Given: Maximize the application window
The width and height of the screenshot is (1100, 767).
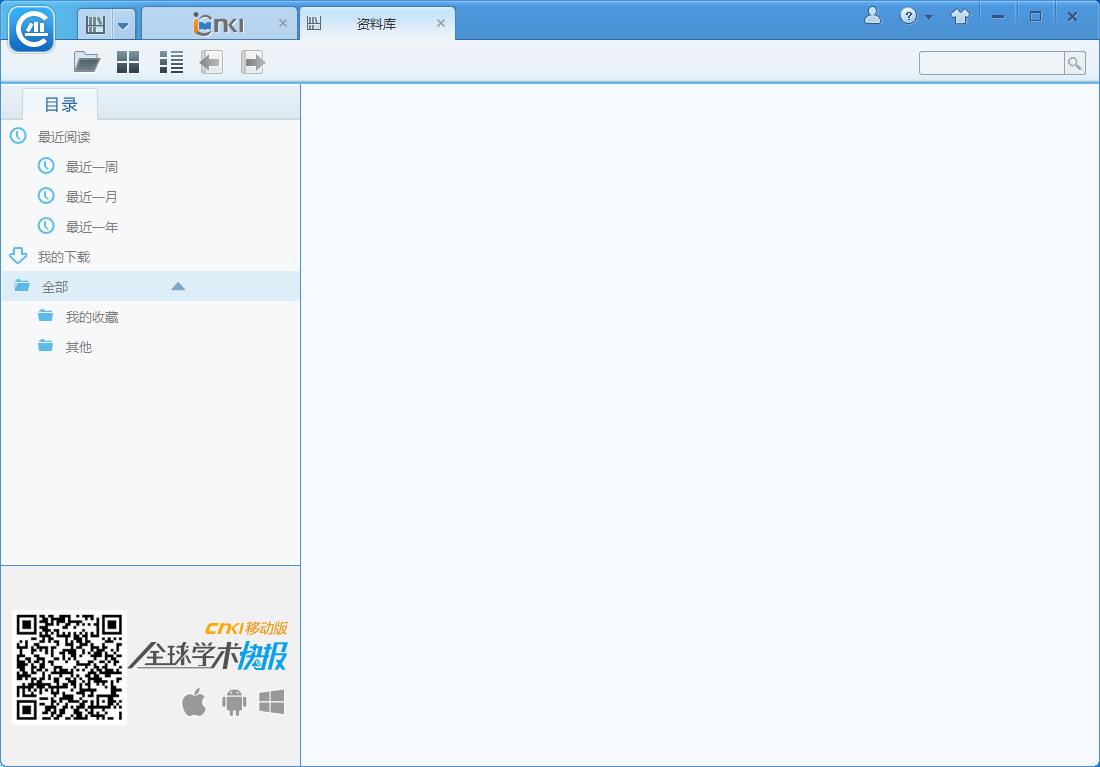Looking at the screenshot, I should (x=1035, y=16).
